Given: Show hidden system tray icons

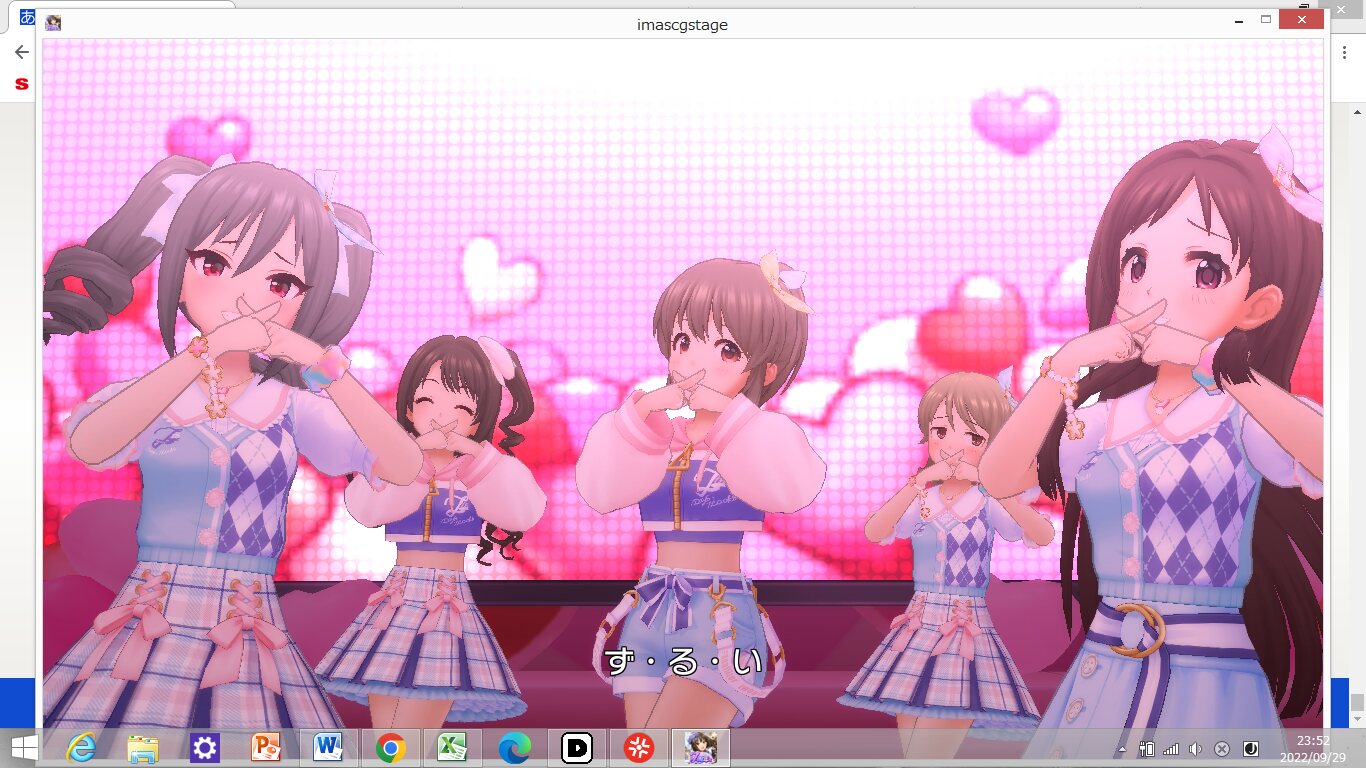Looking at the screenshot, I should (x=1122, y=749).
